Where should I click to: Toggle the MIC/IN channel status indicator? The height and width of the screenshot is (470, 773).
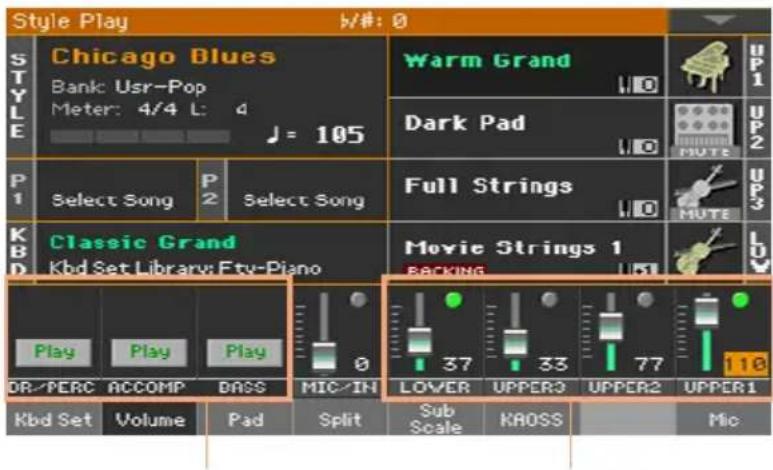click(x=358, y=299)
